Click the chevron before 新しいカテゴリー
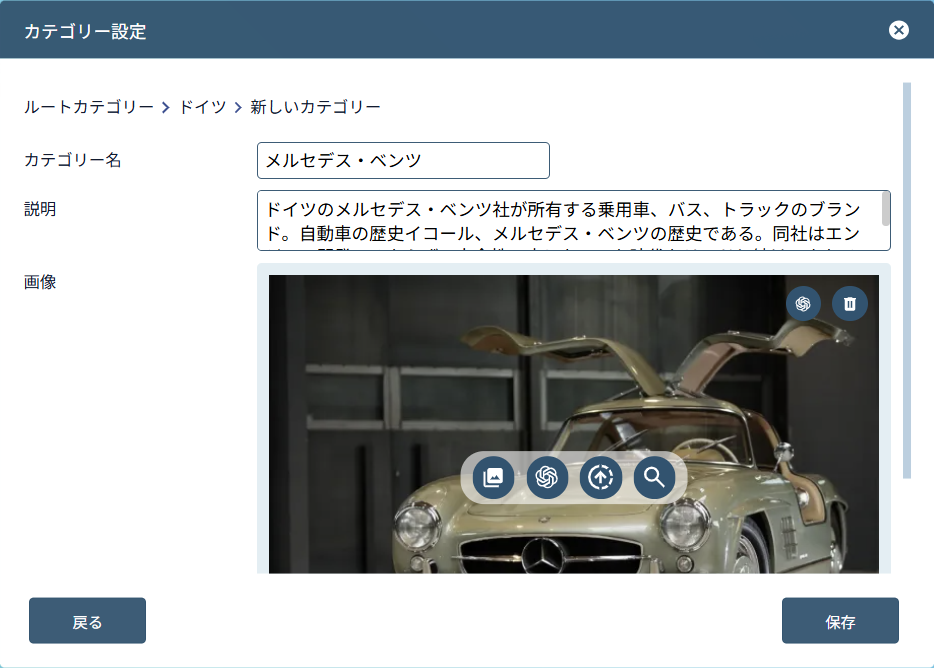Image resolution: width=934 pixels, height=668 pixels. [238, 107]
